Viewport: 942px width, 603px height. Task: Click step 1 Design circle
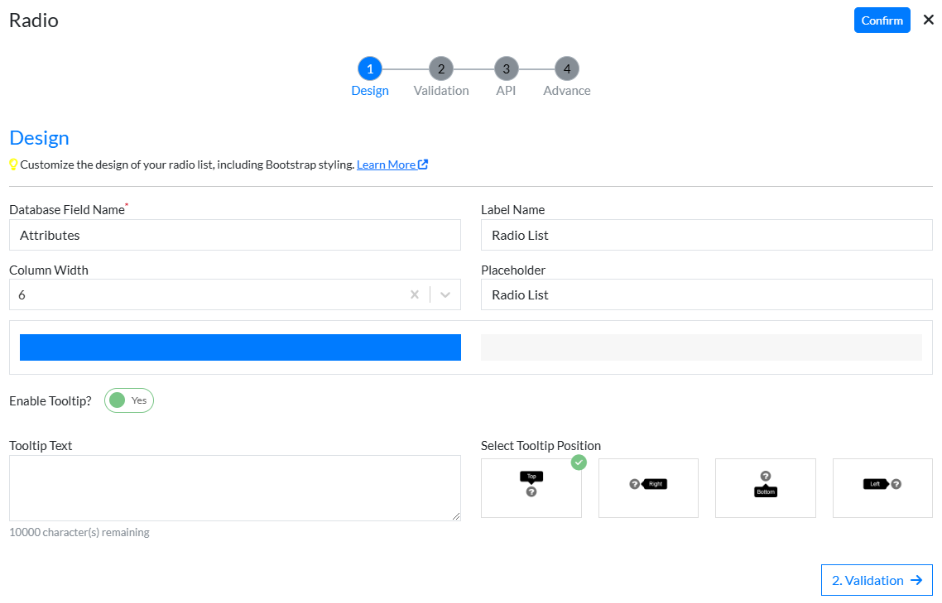[370, 69]
